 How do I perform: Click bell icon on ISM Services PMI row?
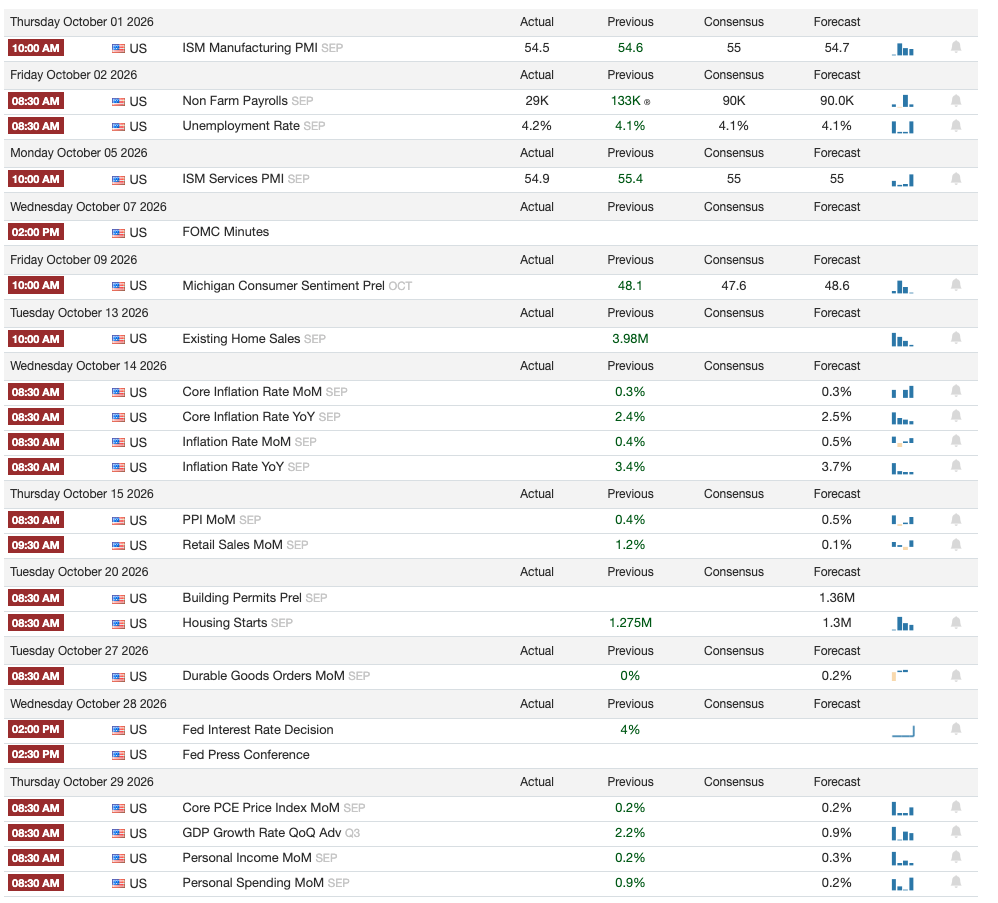pos(955,179)
